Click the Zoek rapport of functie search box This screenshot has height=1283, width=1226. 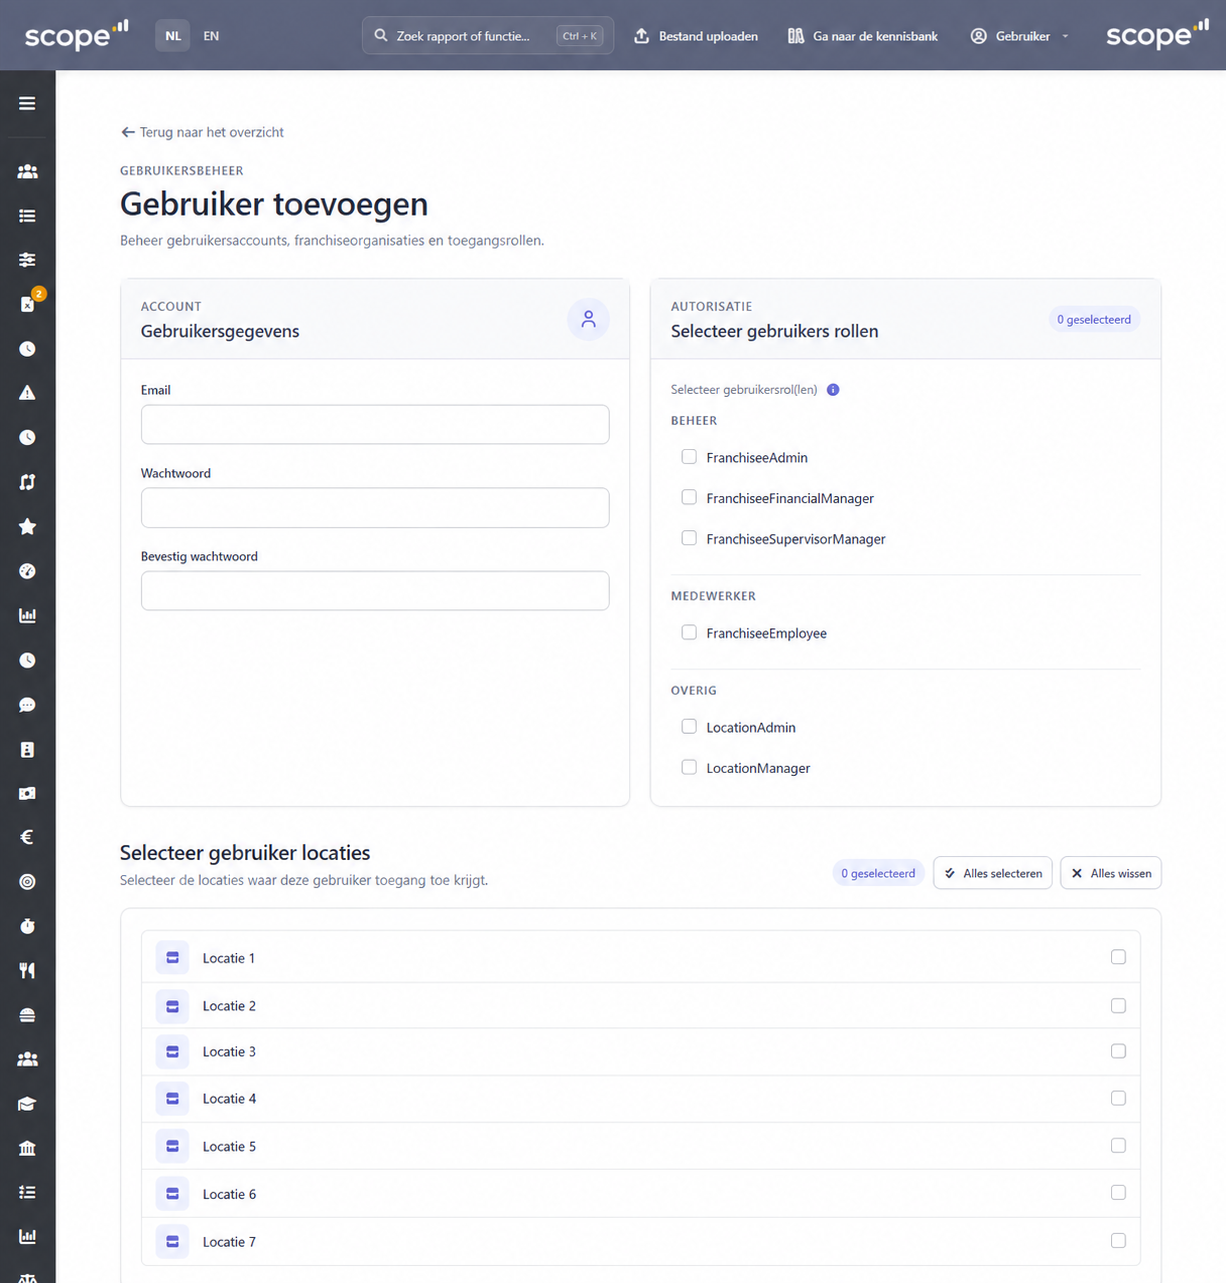coord(488,36)
